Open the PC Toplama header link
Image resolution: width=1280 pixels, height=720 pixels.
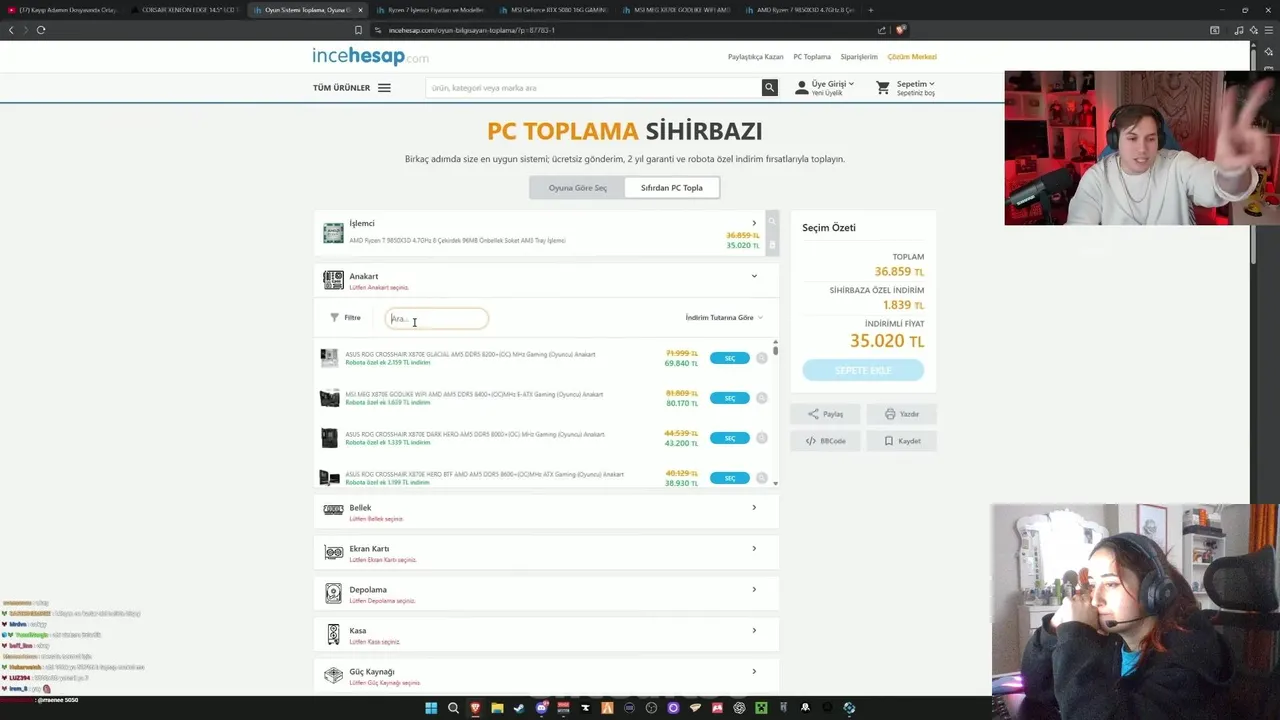812,57
